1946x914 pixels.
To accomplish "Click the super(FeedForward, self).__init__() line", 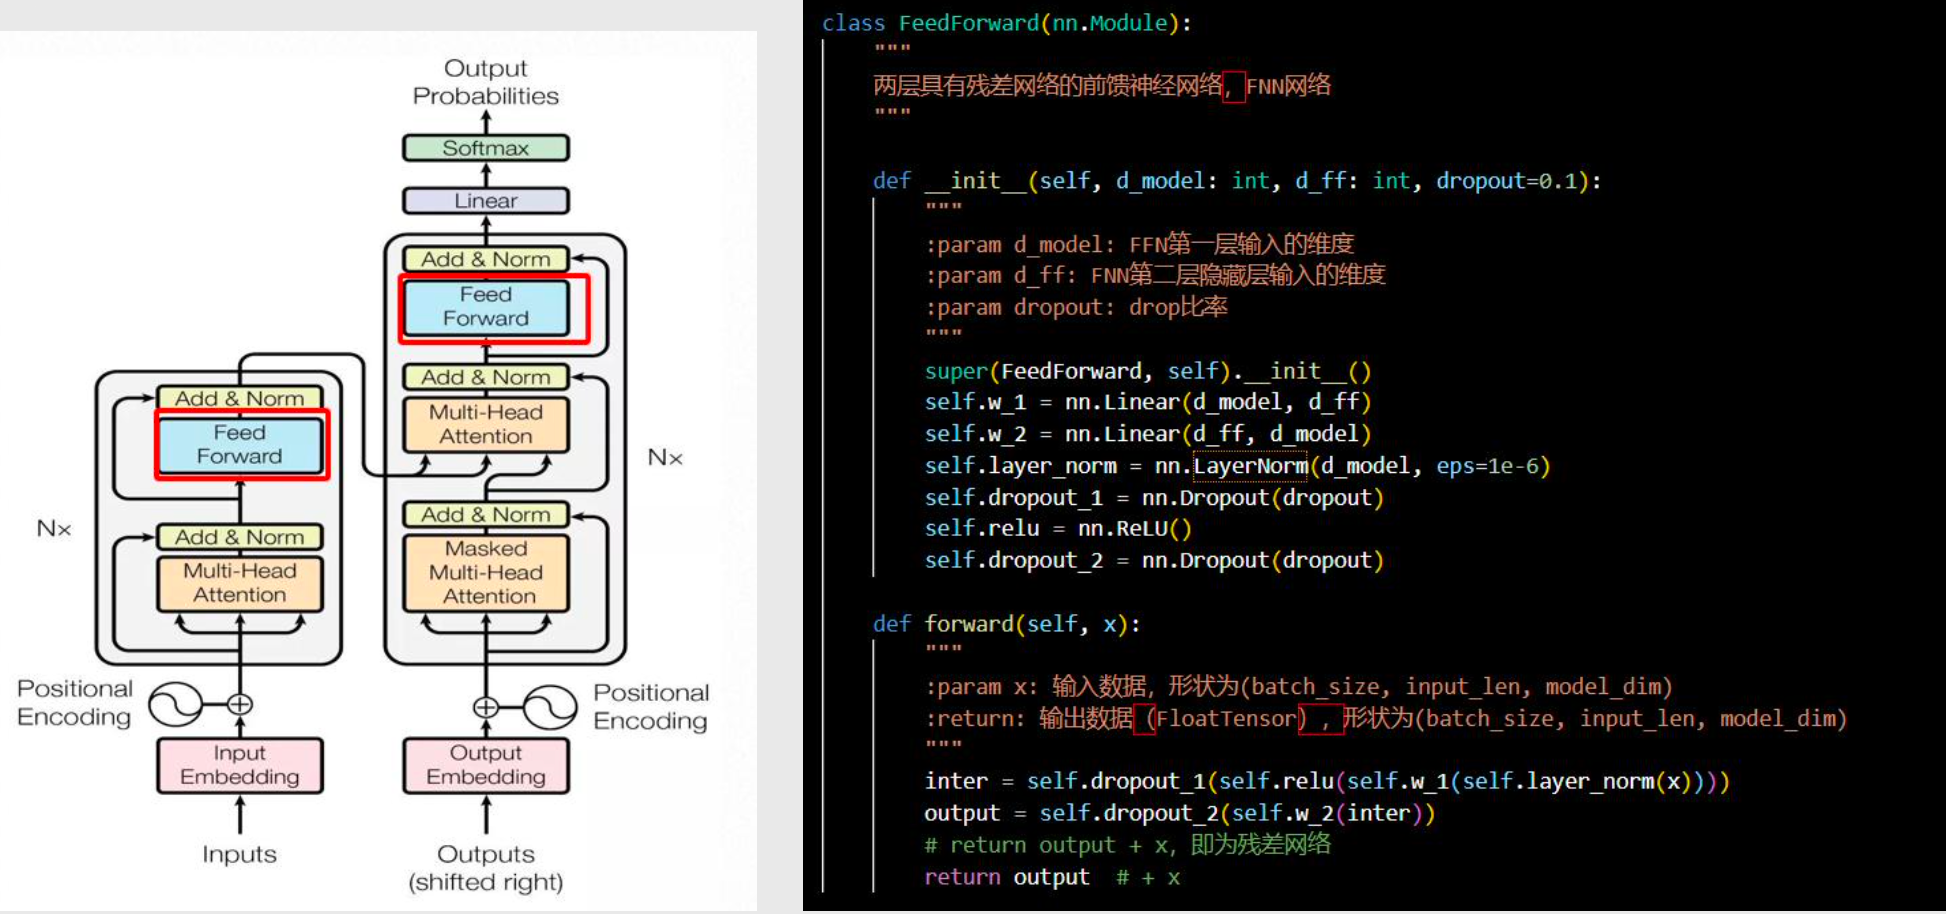I will [1148, 371].
